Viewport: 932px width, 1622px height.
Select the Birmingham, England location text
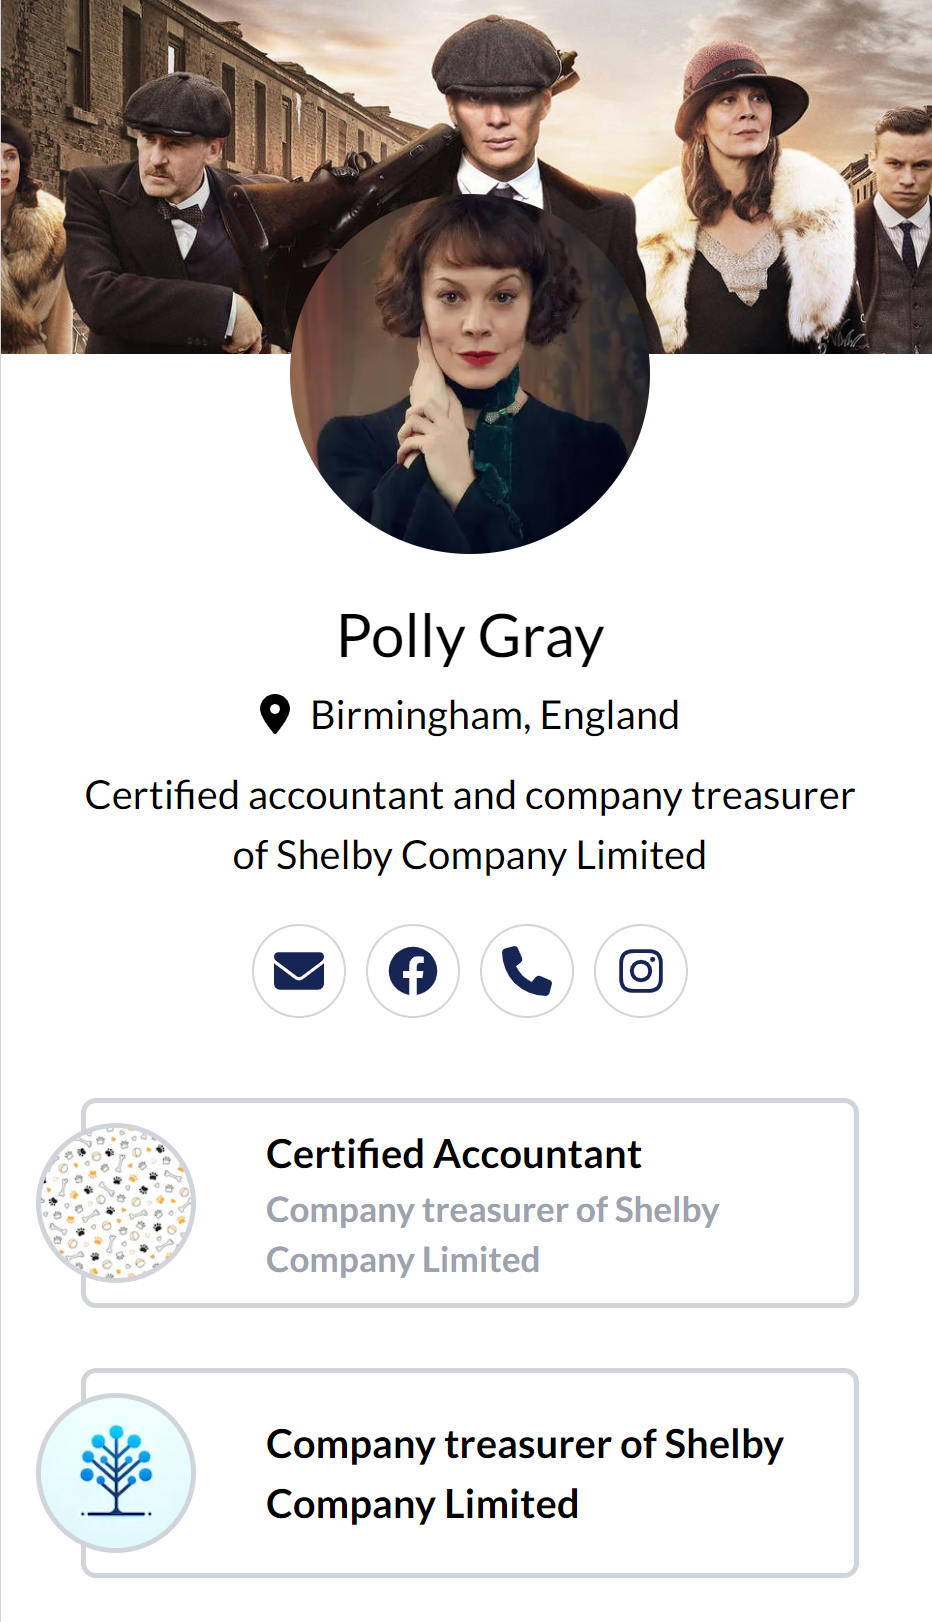pyautogui.click(x=494, y=716)
